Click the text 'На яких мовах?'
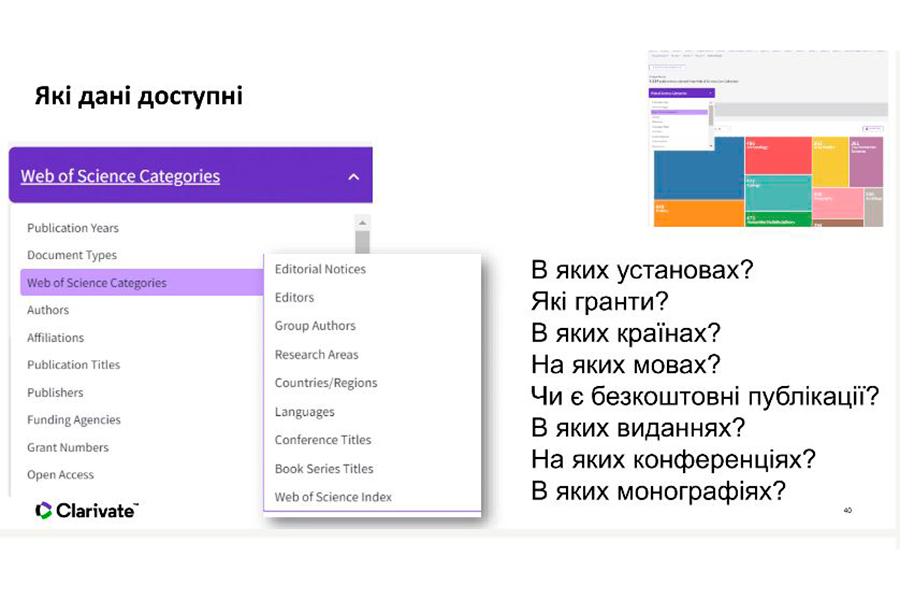Image resolution: width=900 pixels, height=600 pixels. click(626, 365)
